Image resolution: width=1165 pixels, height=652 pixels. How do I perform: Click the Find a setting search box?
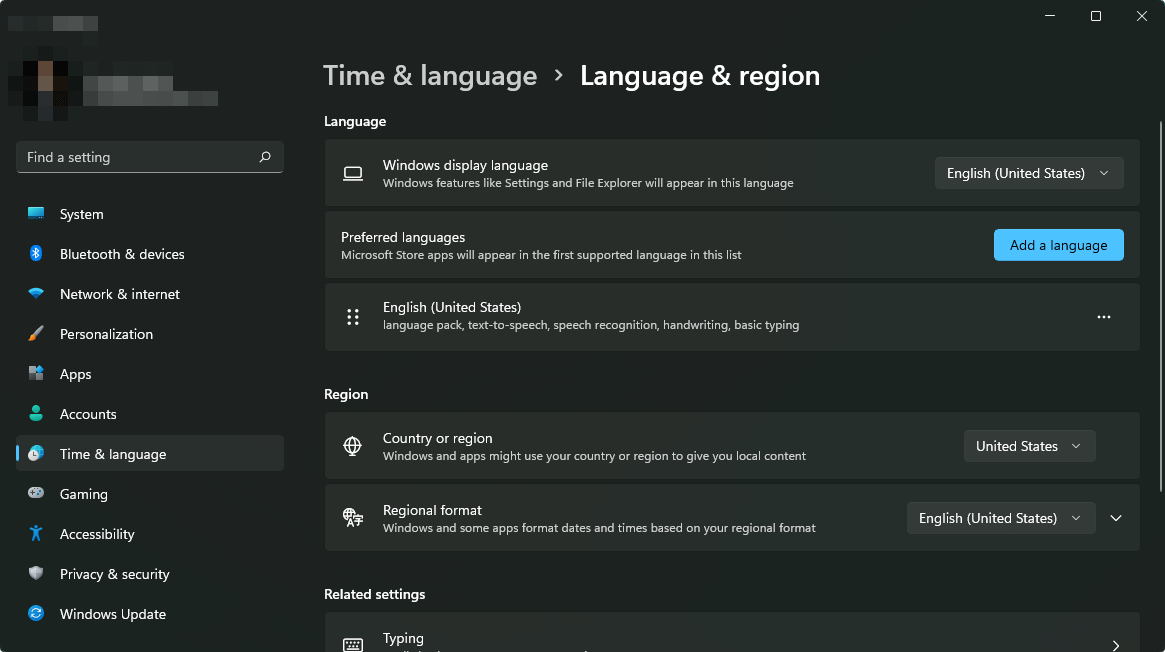(149, 157)
